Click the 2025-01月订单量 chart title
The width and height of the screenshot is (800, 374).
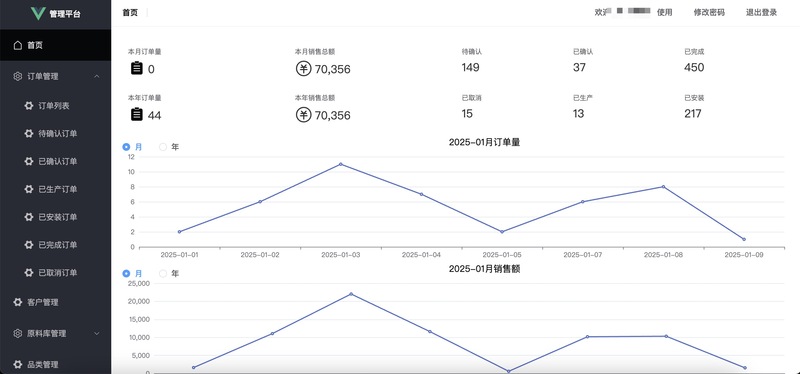[x=484, y=143]
